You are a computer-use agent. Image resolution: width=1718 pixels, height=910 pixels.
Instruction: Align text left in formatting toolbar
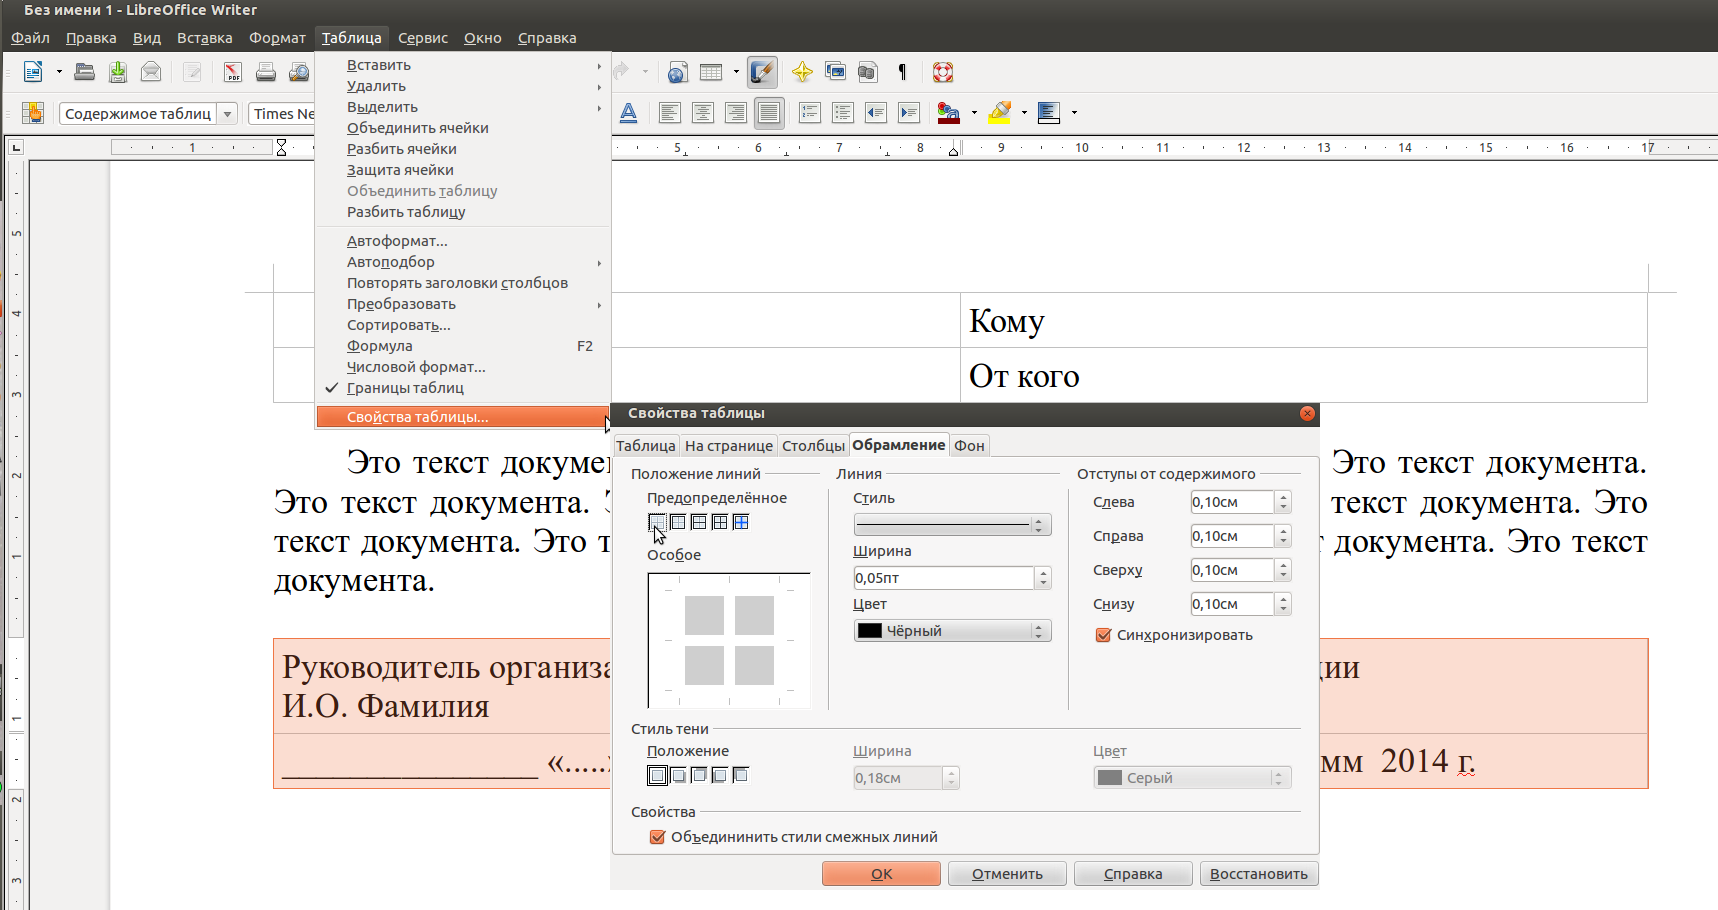pos(670,113)
